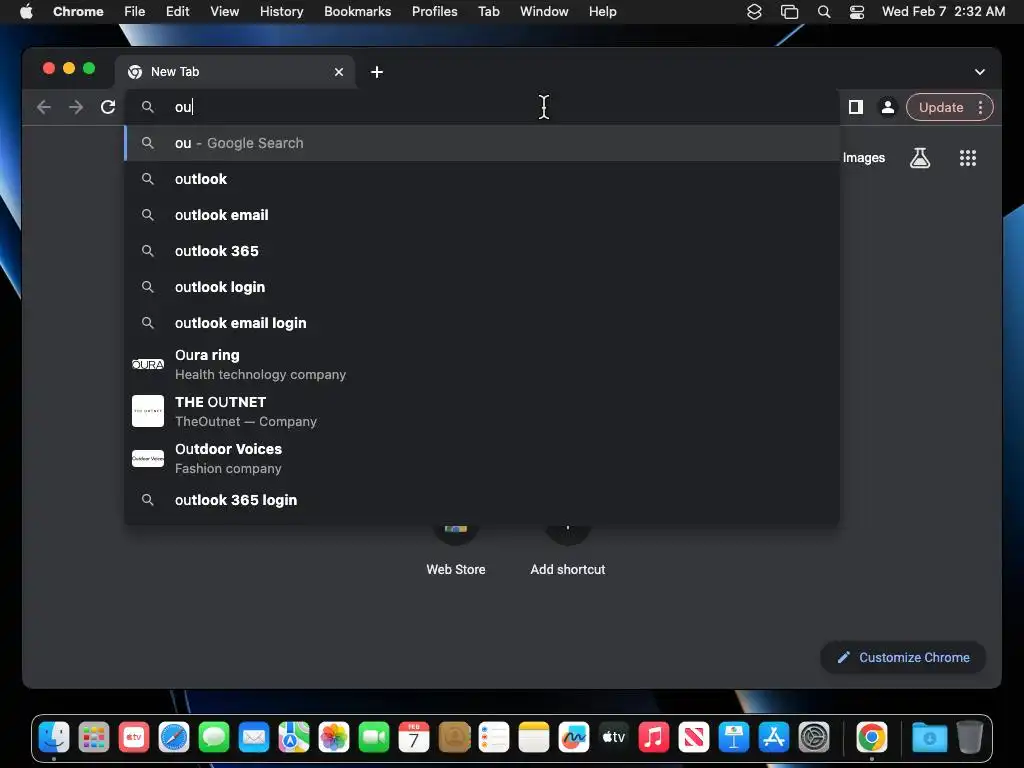The width and height of the screenshot is (1024, 768).
Task: Open Mail from the Dock
Action: point(254,738)
